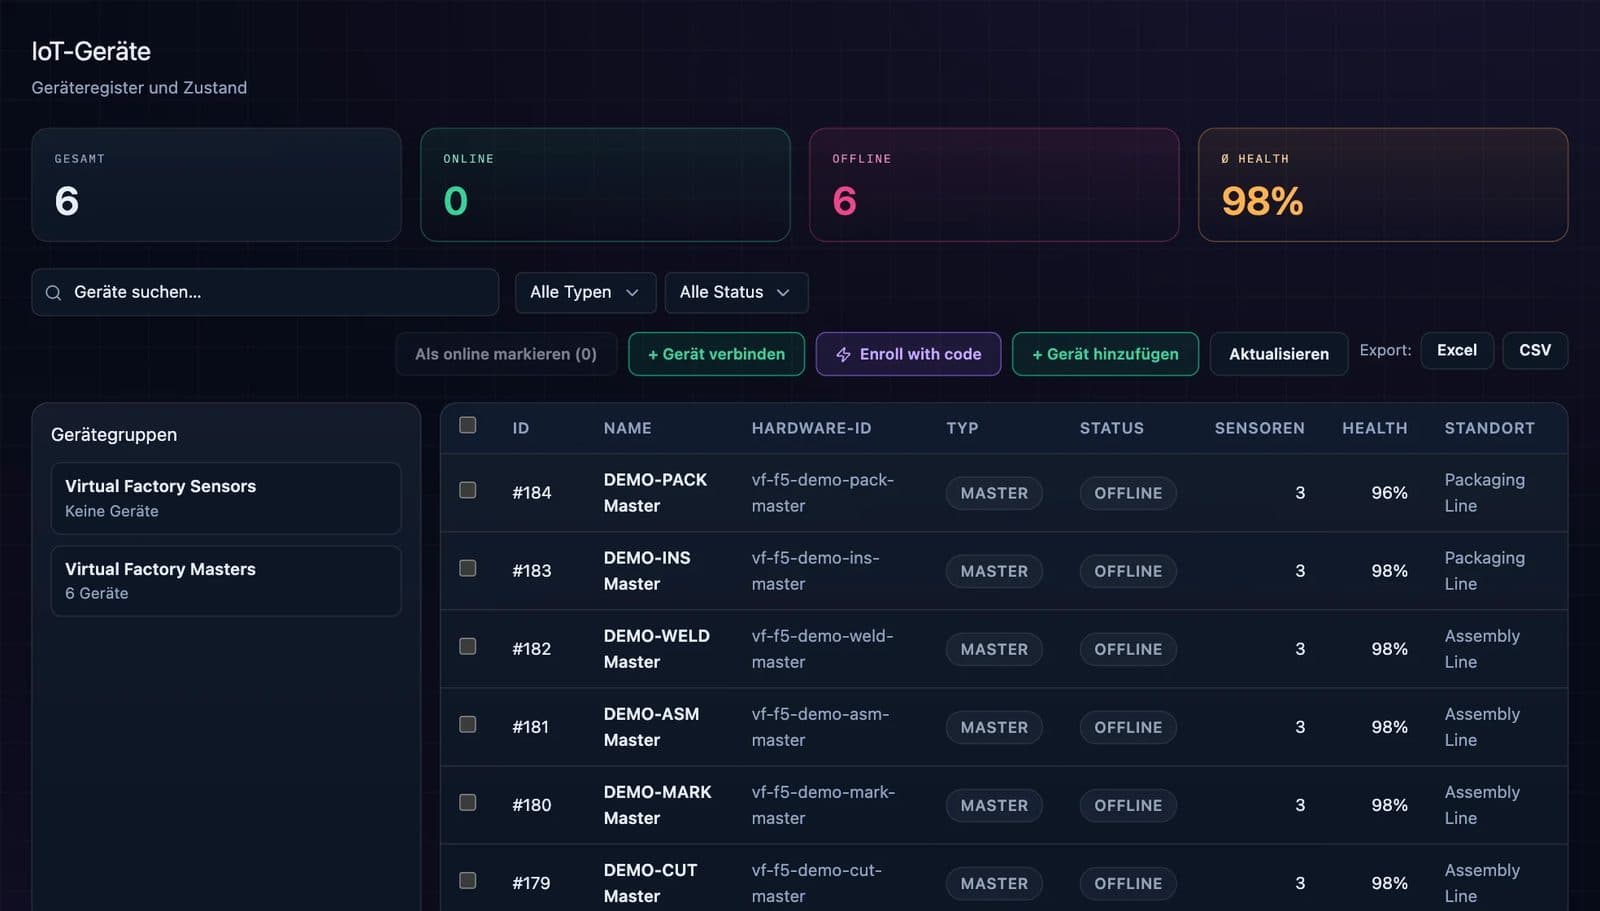Select the checkbox for device #179
Screen dimensions: 1600x911
pos(467,880)
